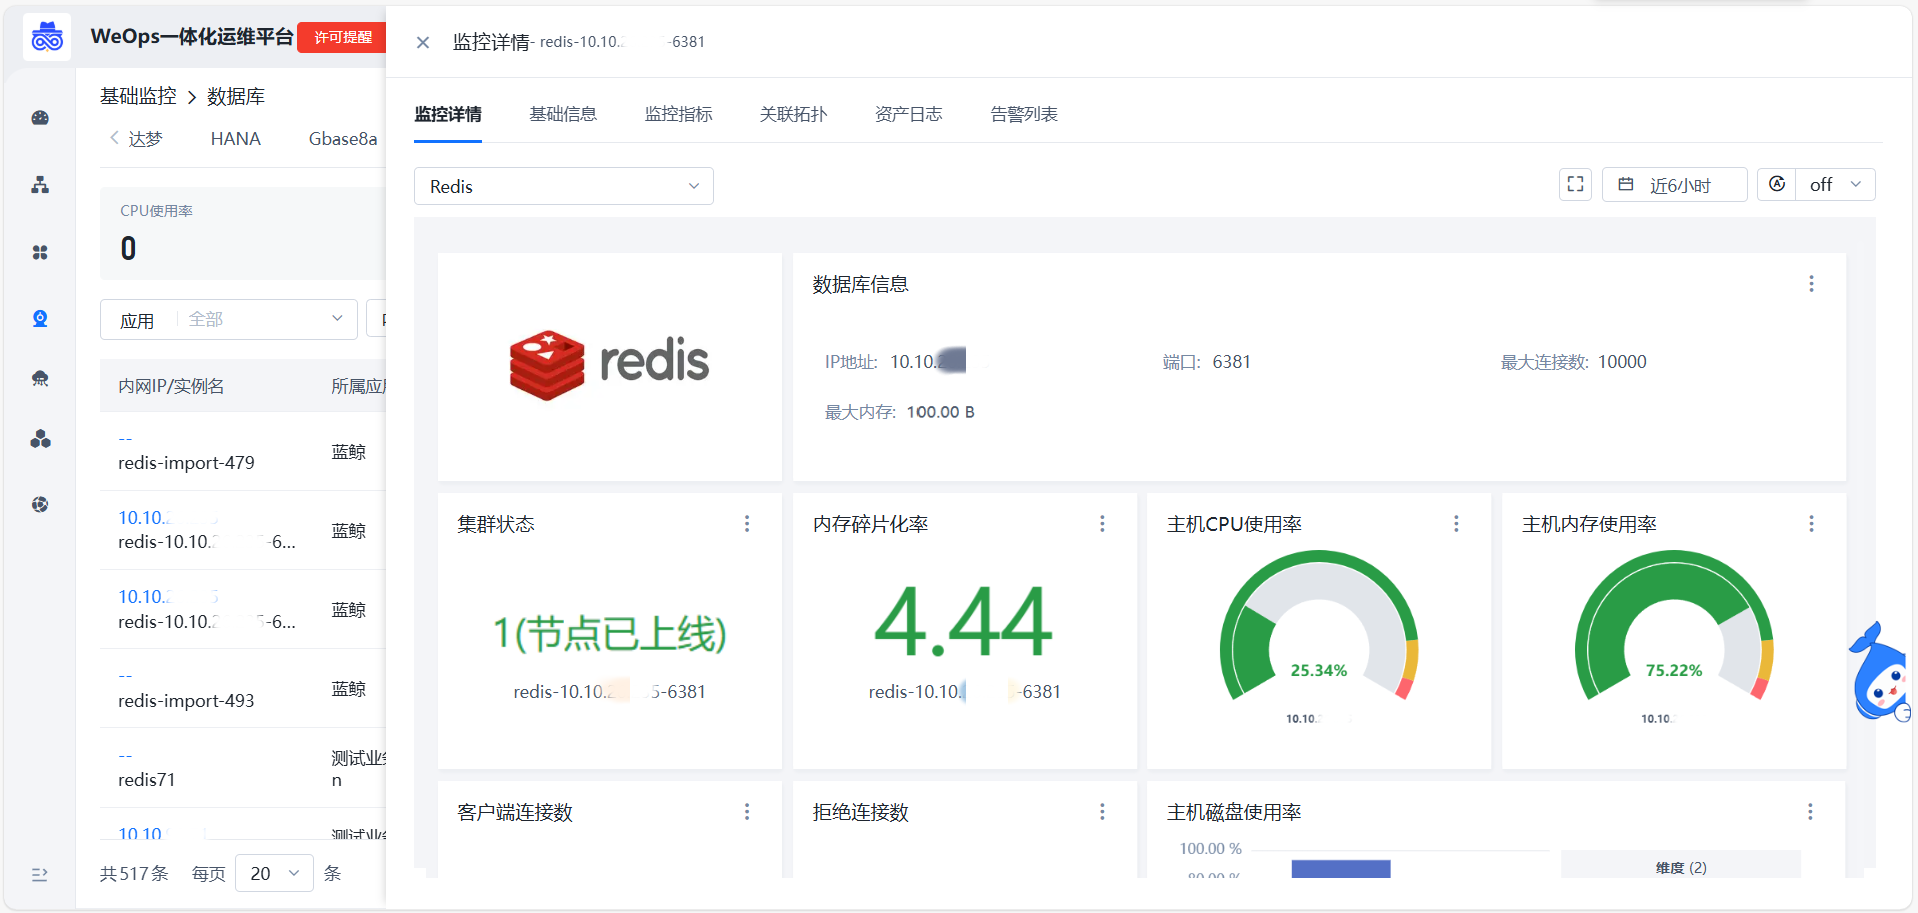
Task: Switch to the 监控详情 tab
Action: (448, 114)
